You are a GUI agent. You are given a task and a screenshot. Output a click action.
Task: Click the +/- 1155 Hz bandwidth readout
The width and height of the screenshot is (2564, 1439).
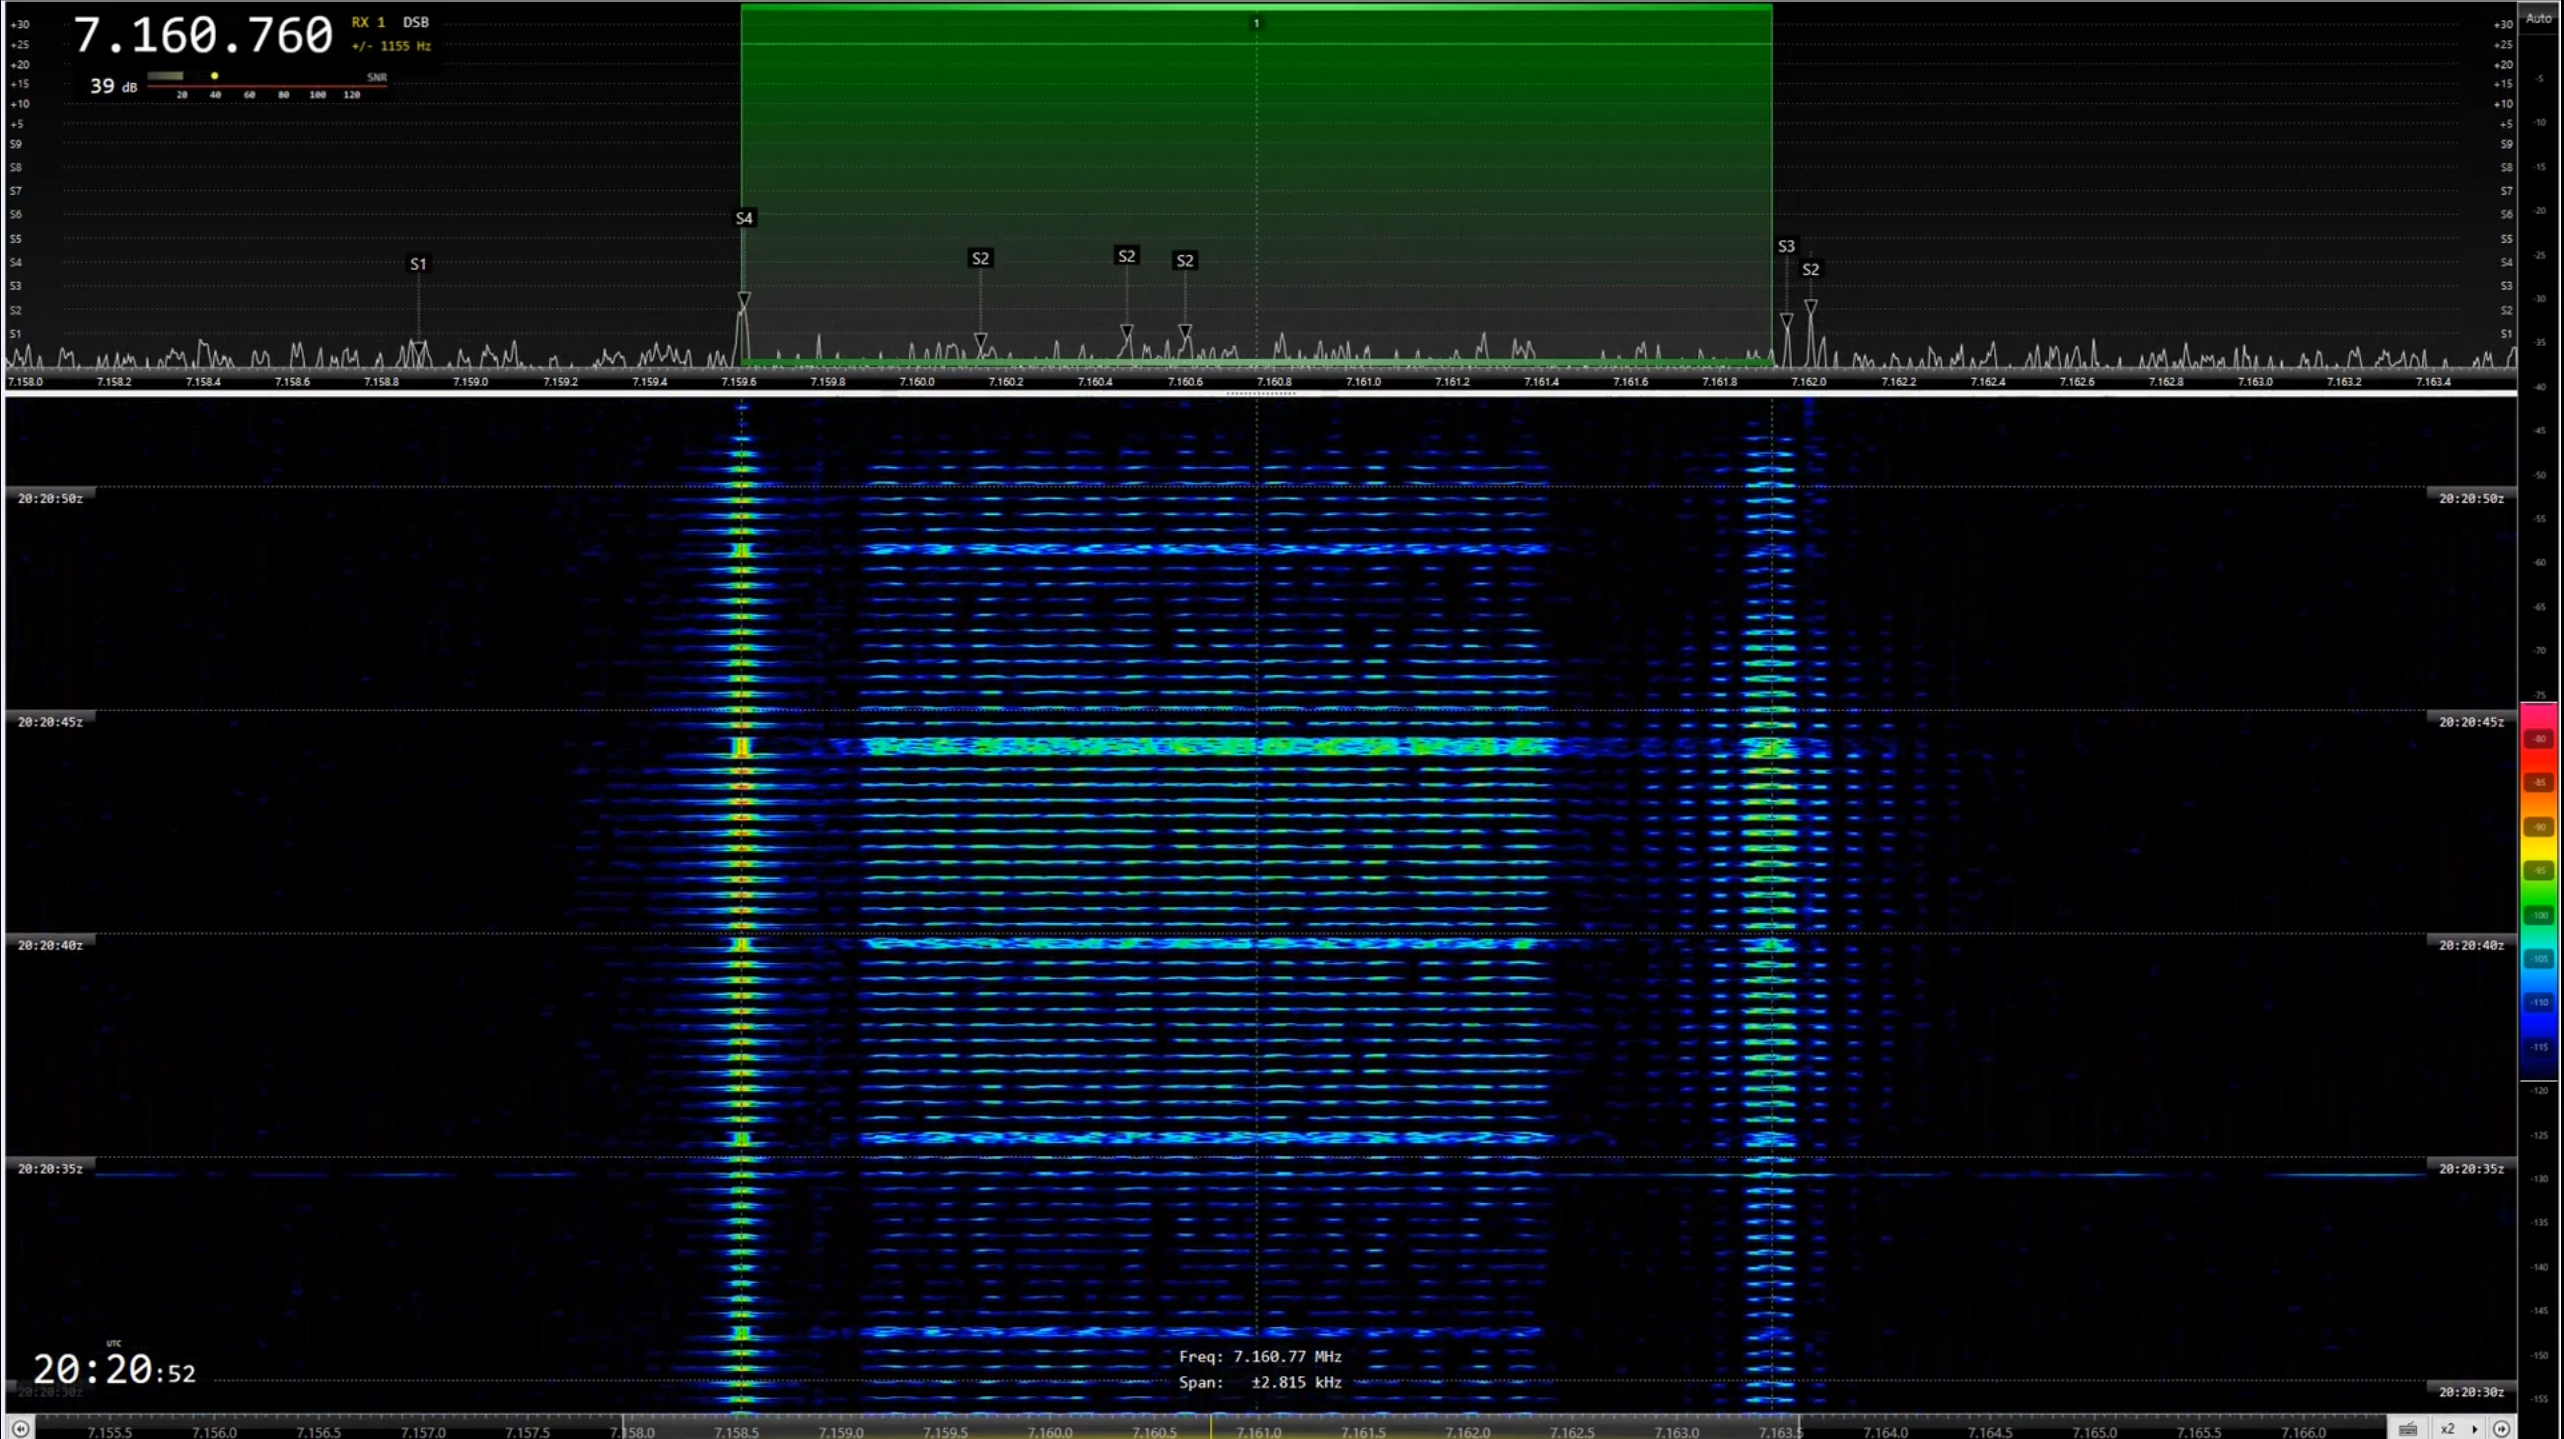390,46
